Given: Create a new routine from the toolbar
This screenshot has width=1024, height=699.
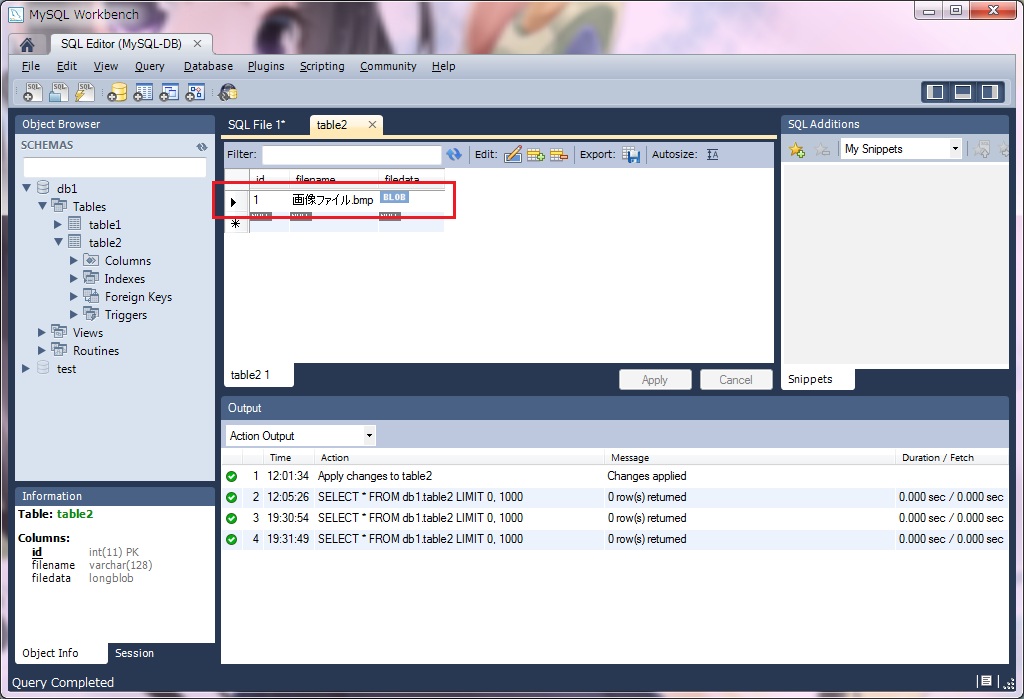Looking at the screenshot, I should [x=195, y=92].
